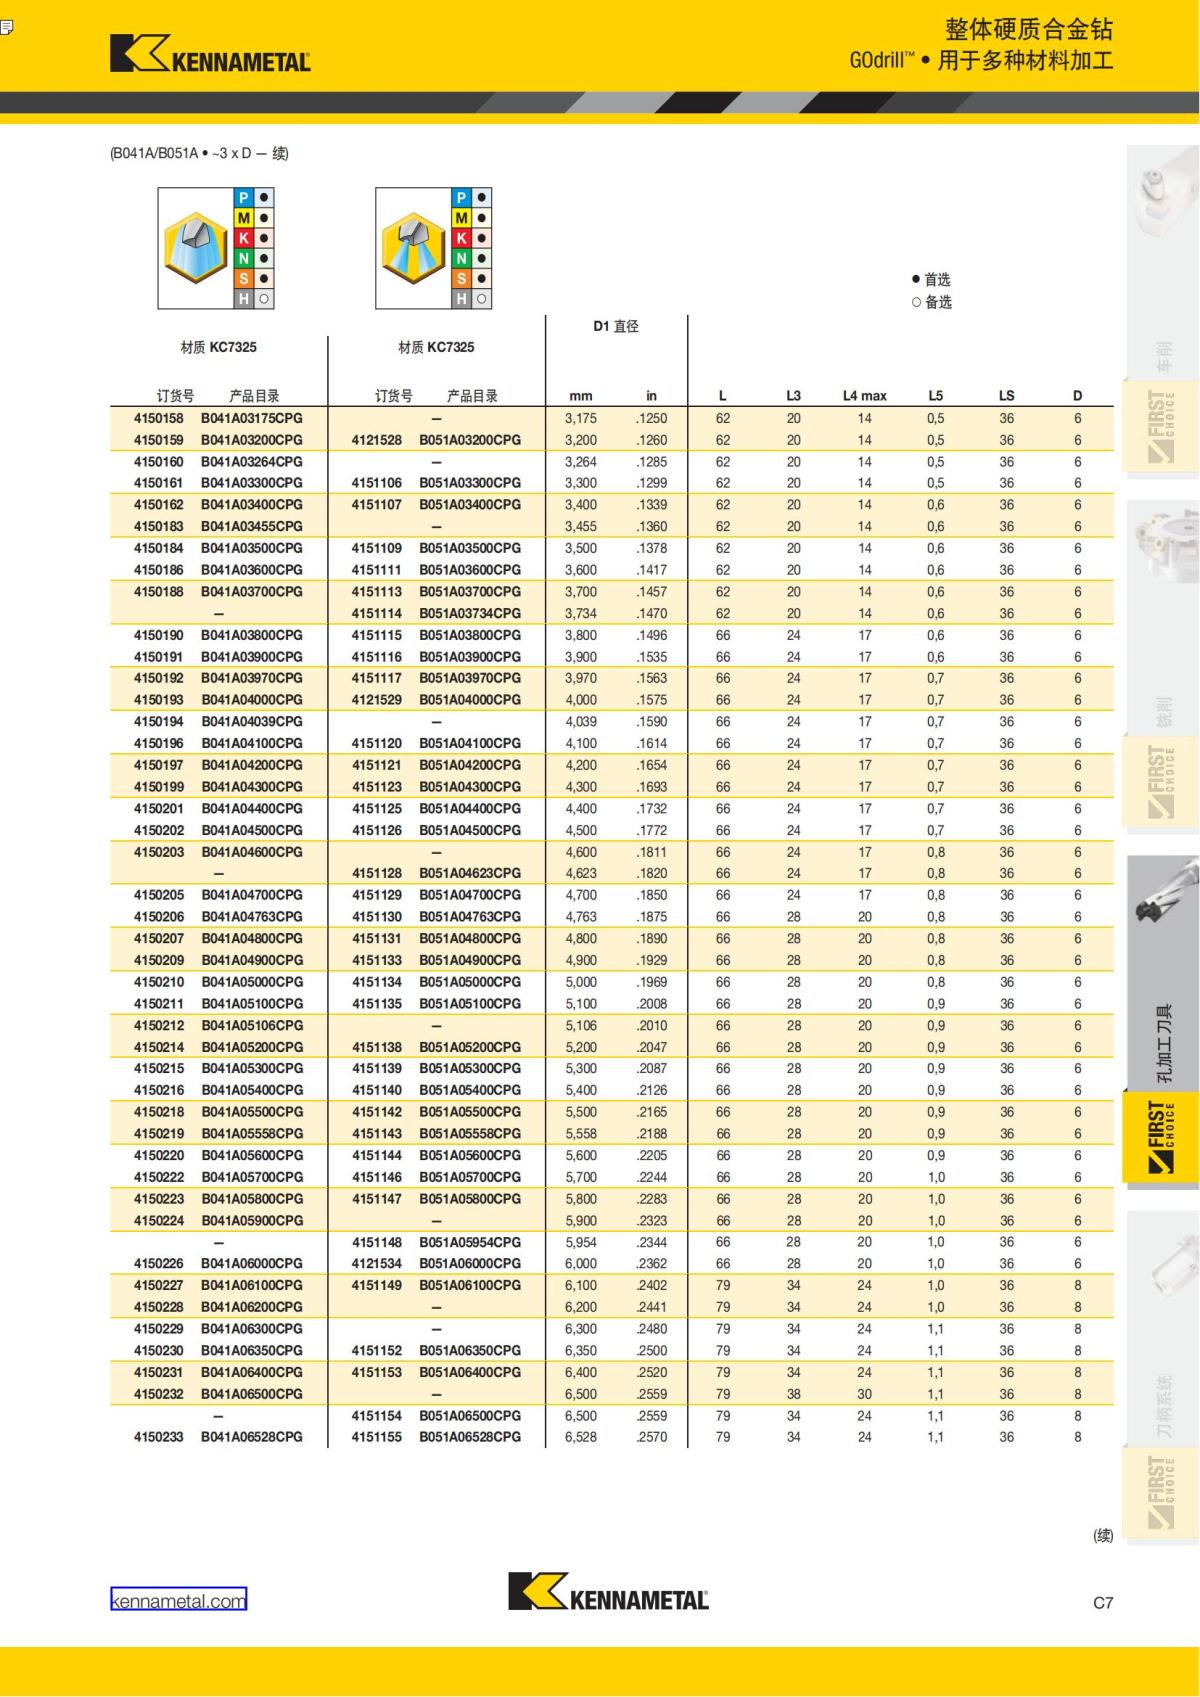Click the kennametal.com link
This screenshot has width=1200, height=1697.
click(178, 1600)
